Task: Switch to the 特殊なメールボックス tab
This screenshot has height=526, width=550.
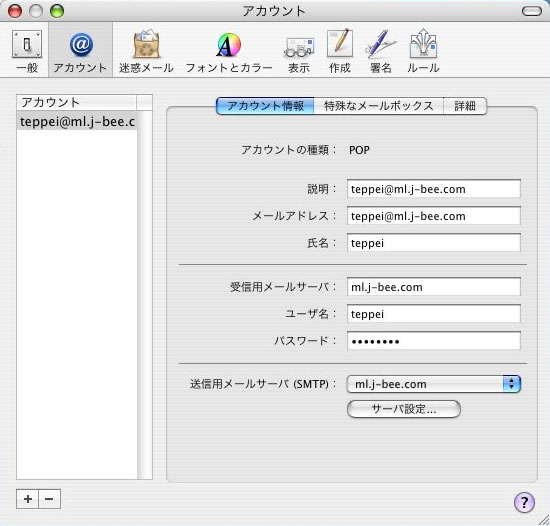Action: point(378,106)
